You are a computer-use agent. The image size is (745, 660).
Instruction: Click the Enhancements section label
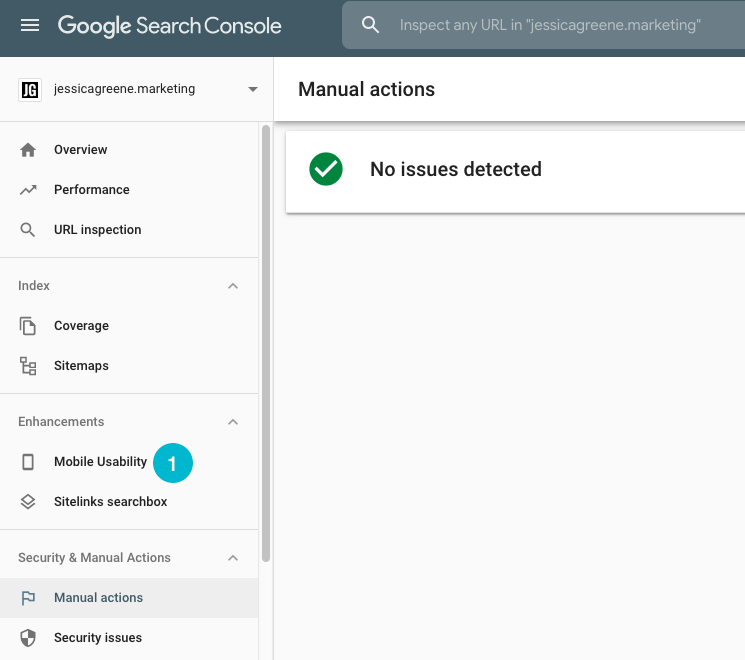coord(61,421)
